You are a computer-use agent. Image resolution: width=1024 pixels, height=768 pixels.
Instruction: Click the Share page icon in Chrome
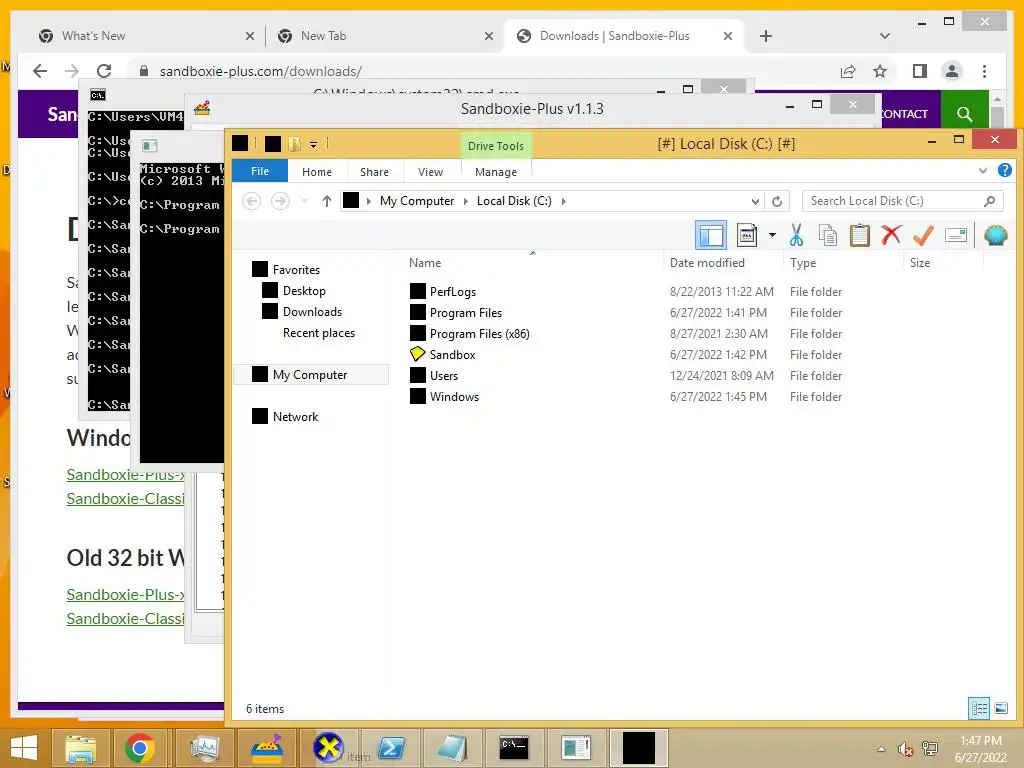coord(848,71)
